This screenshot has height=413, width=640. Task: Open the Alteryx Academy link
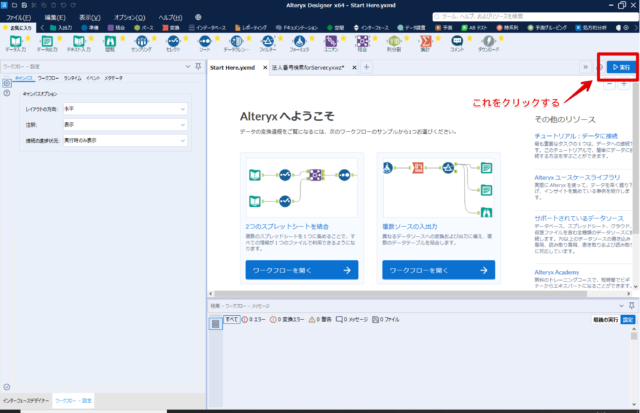[557, 272]
